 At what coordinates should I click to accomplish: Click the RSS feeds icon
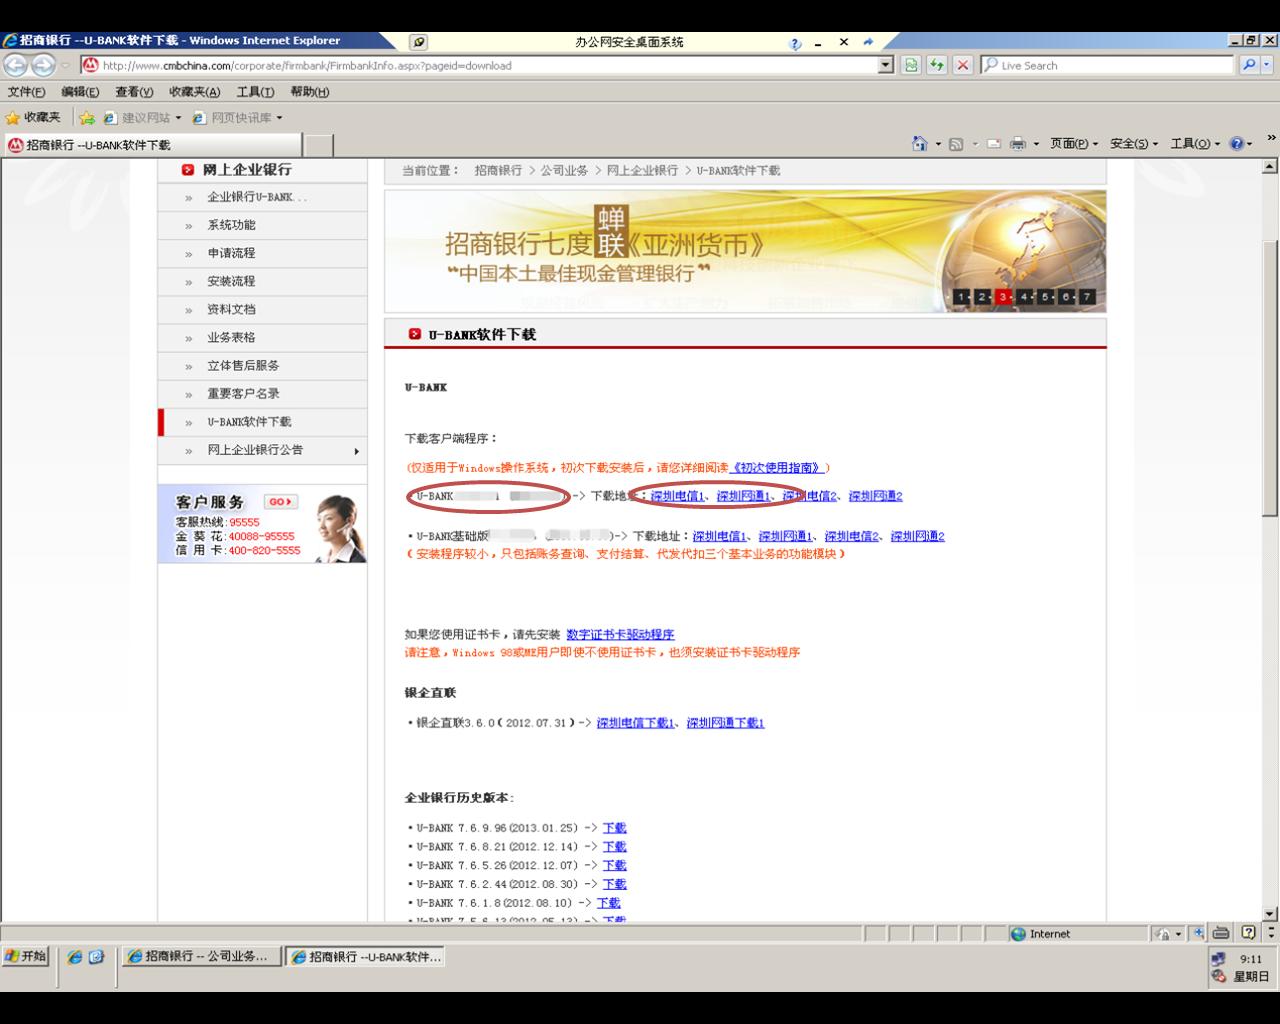pos(956,144)
